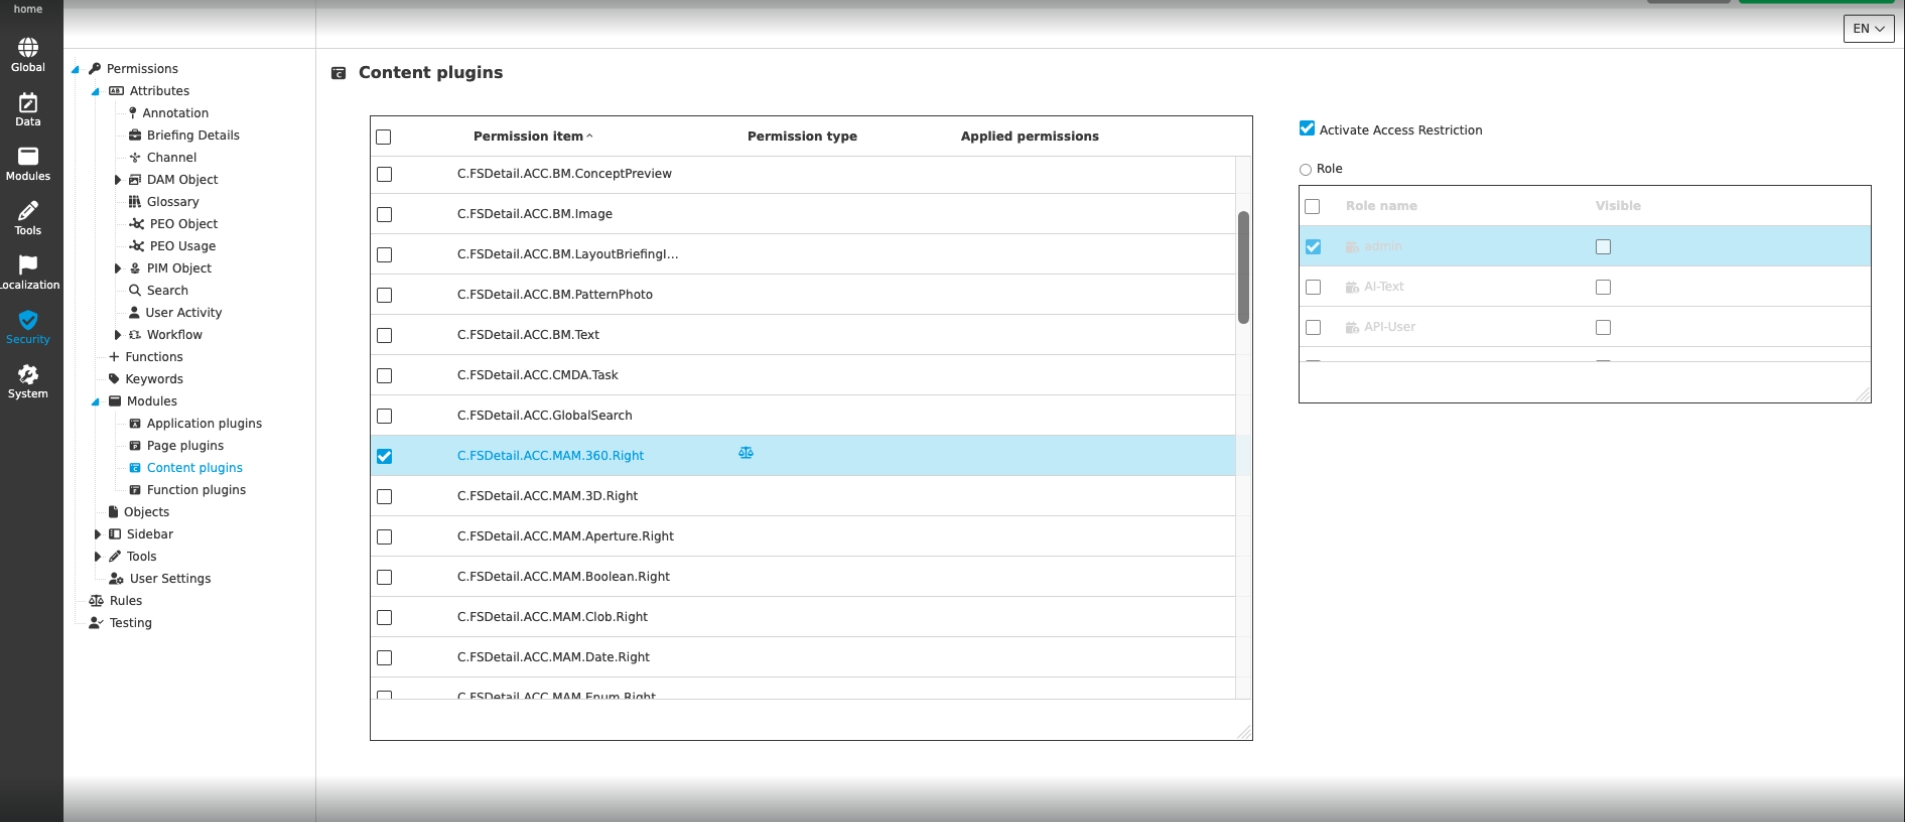Click the Permission type column header

[x=802, y=136]
